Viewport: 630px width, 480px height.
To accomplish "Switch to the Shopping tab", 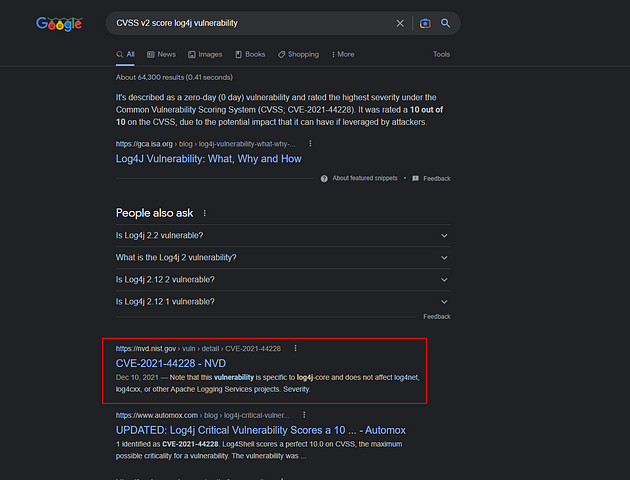I will pyautogui.click(x=298, y=54).
